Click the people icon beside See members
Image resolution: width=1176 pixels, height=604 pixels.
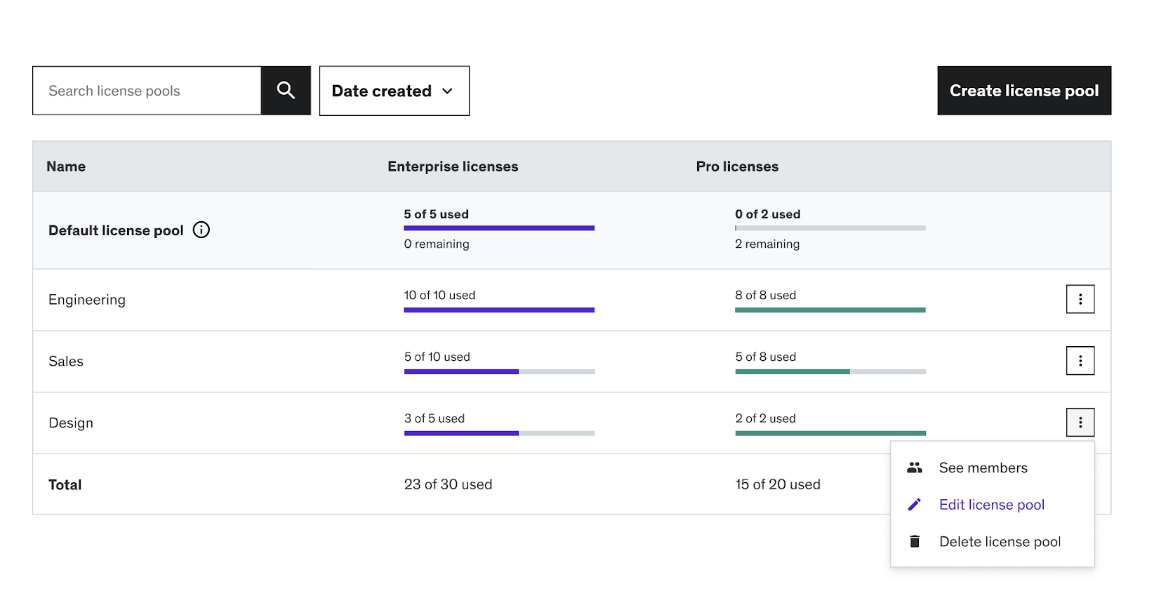(914, 468)
